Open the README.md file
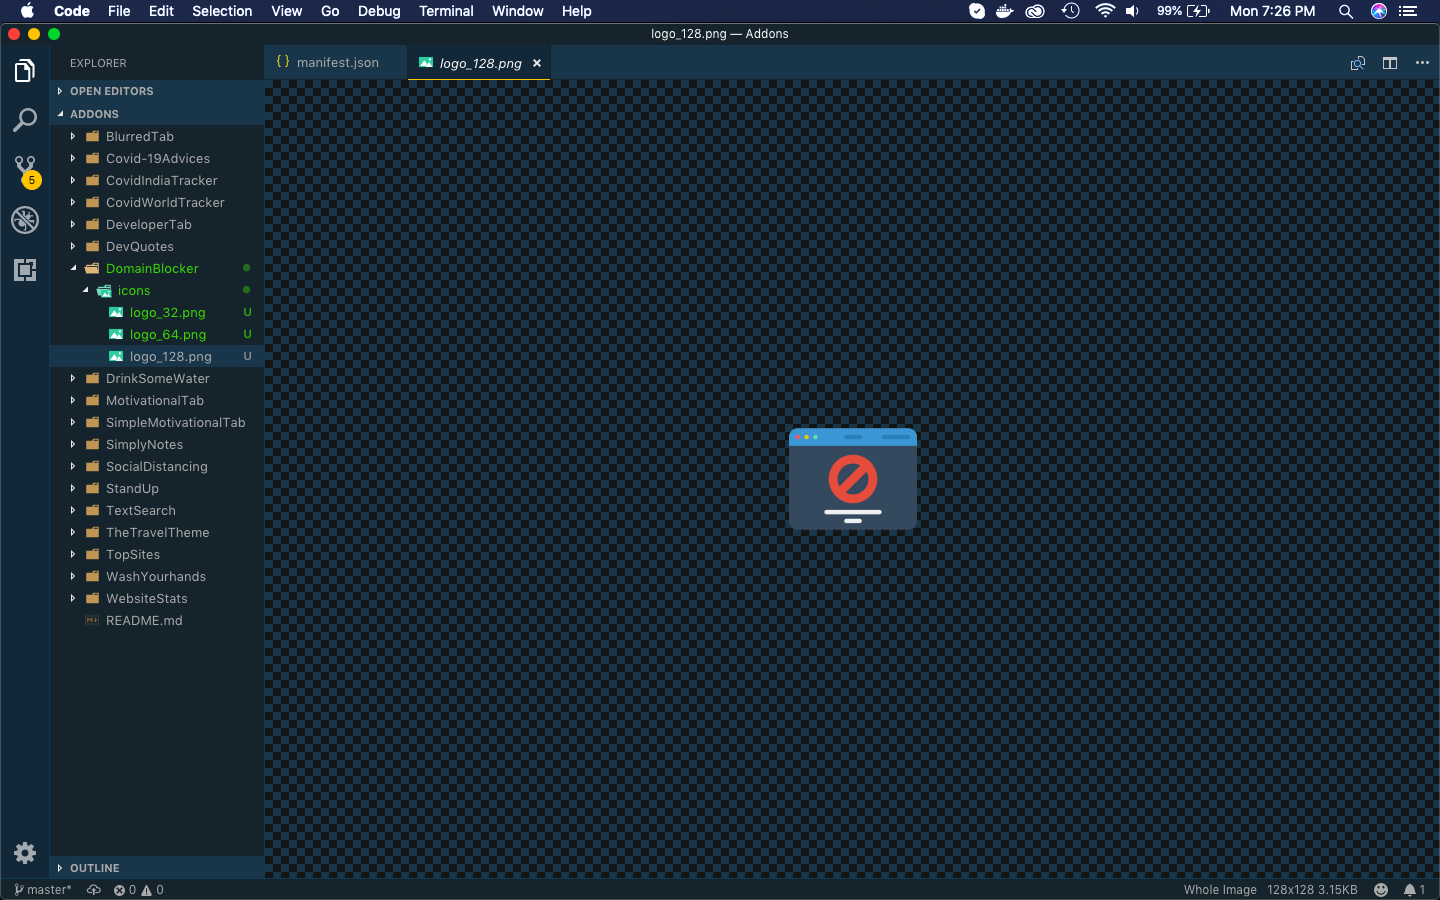This screenshot has height=900, width=1440. (x=157, y=621)
